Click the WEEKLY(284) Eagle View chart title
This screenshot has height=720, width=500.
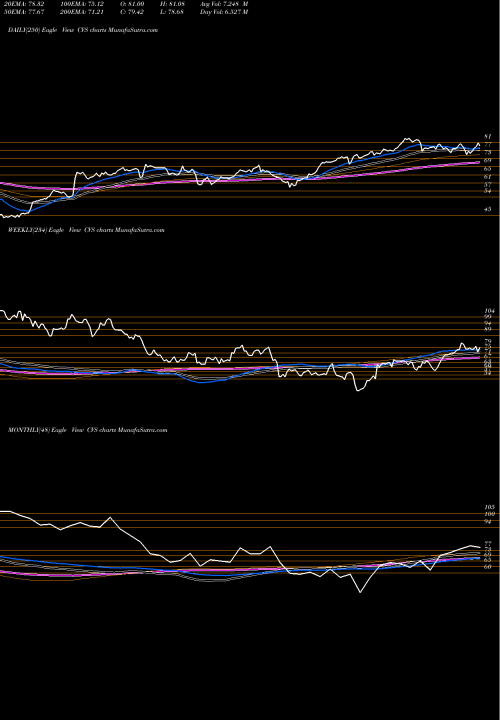[x=86, y=230]
